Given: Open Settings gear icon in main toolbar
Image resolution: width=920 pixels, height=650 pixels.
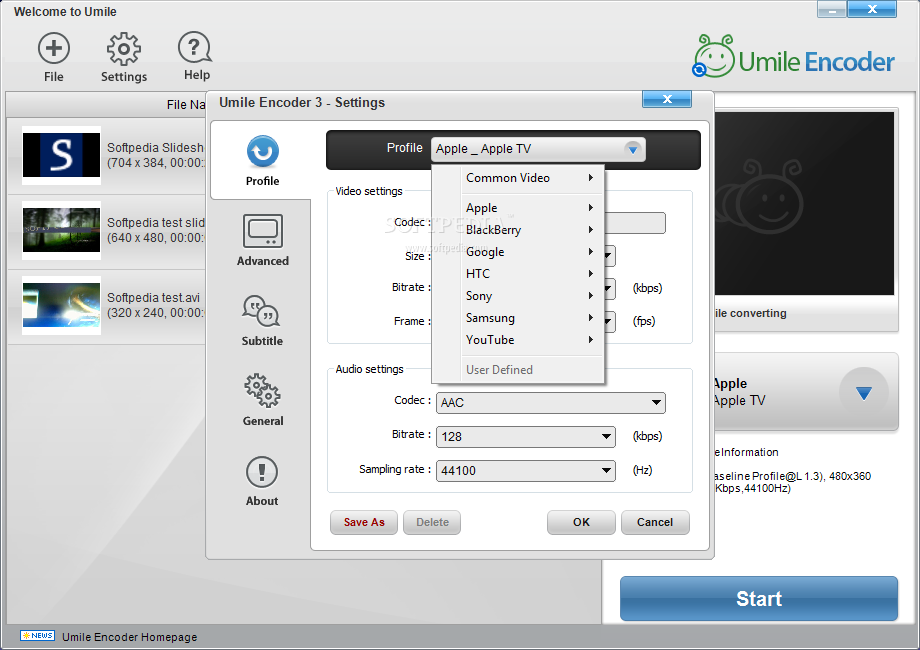Looking at the screenshot, I should (x=123, y=49).
